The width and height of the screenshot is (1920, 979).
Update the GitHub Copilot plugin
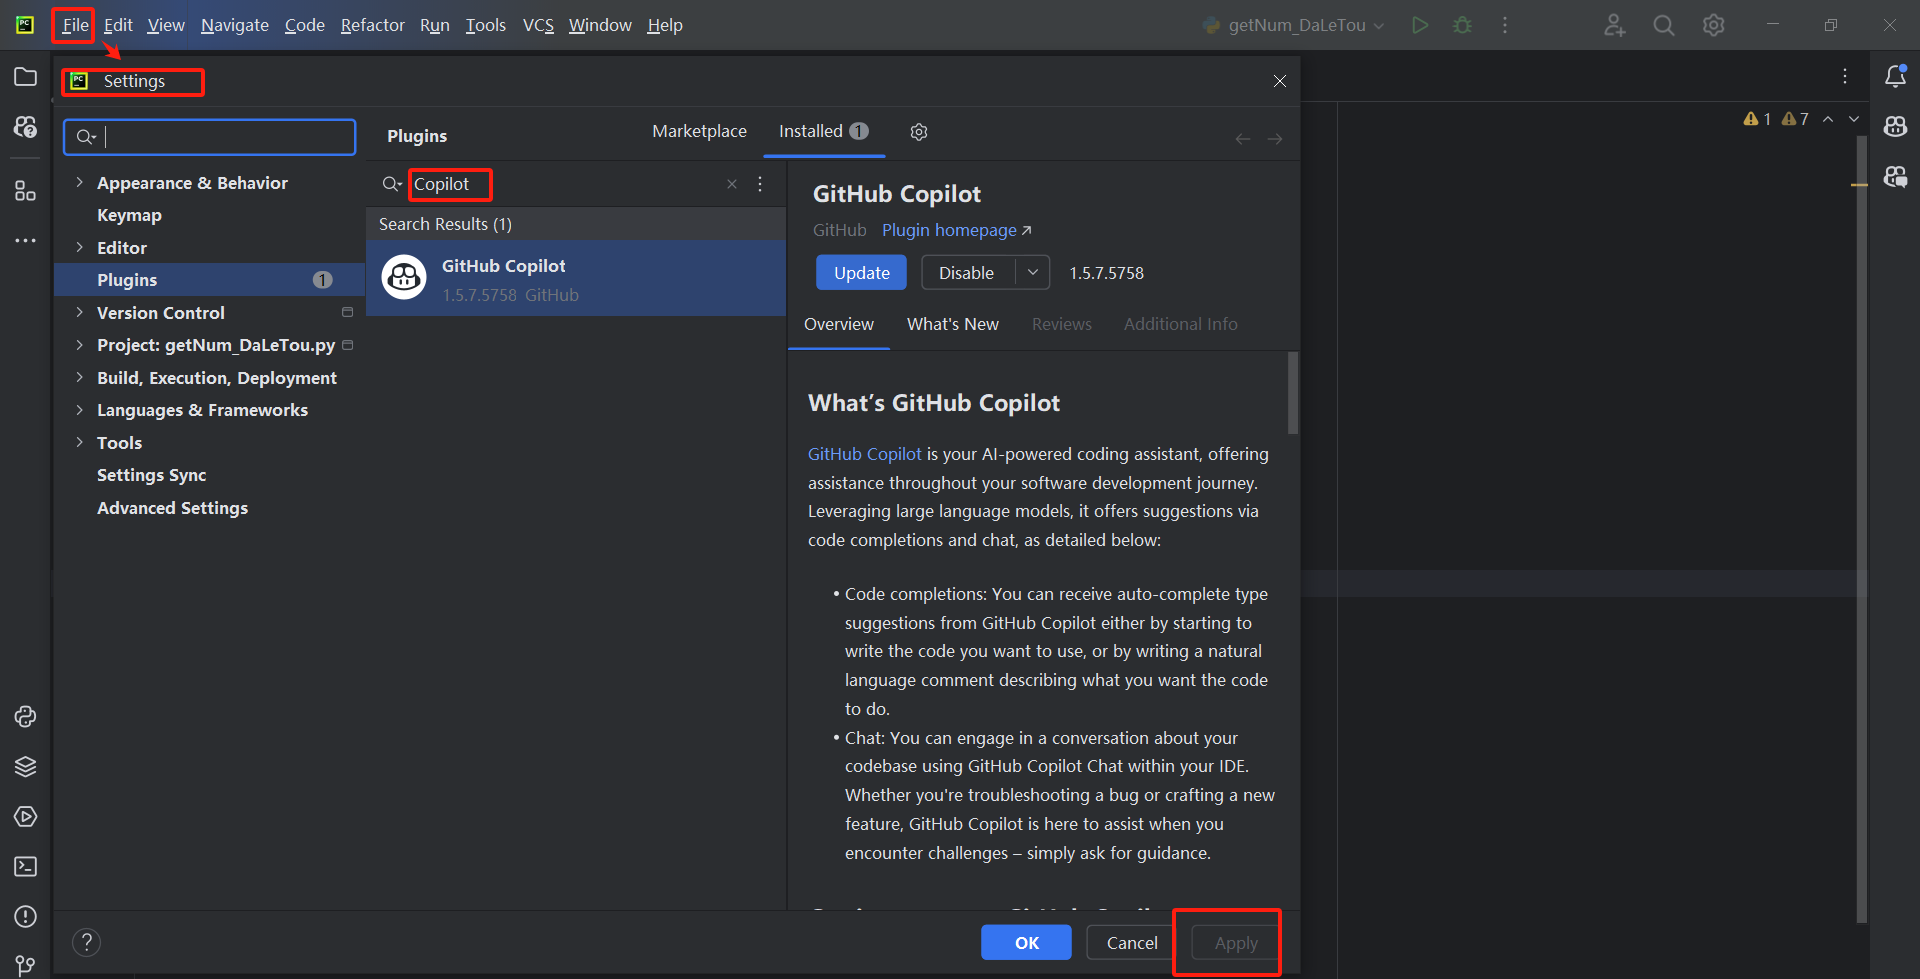tap(861, 273)
